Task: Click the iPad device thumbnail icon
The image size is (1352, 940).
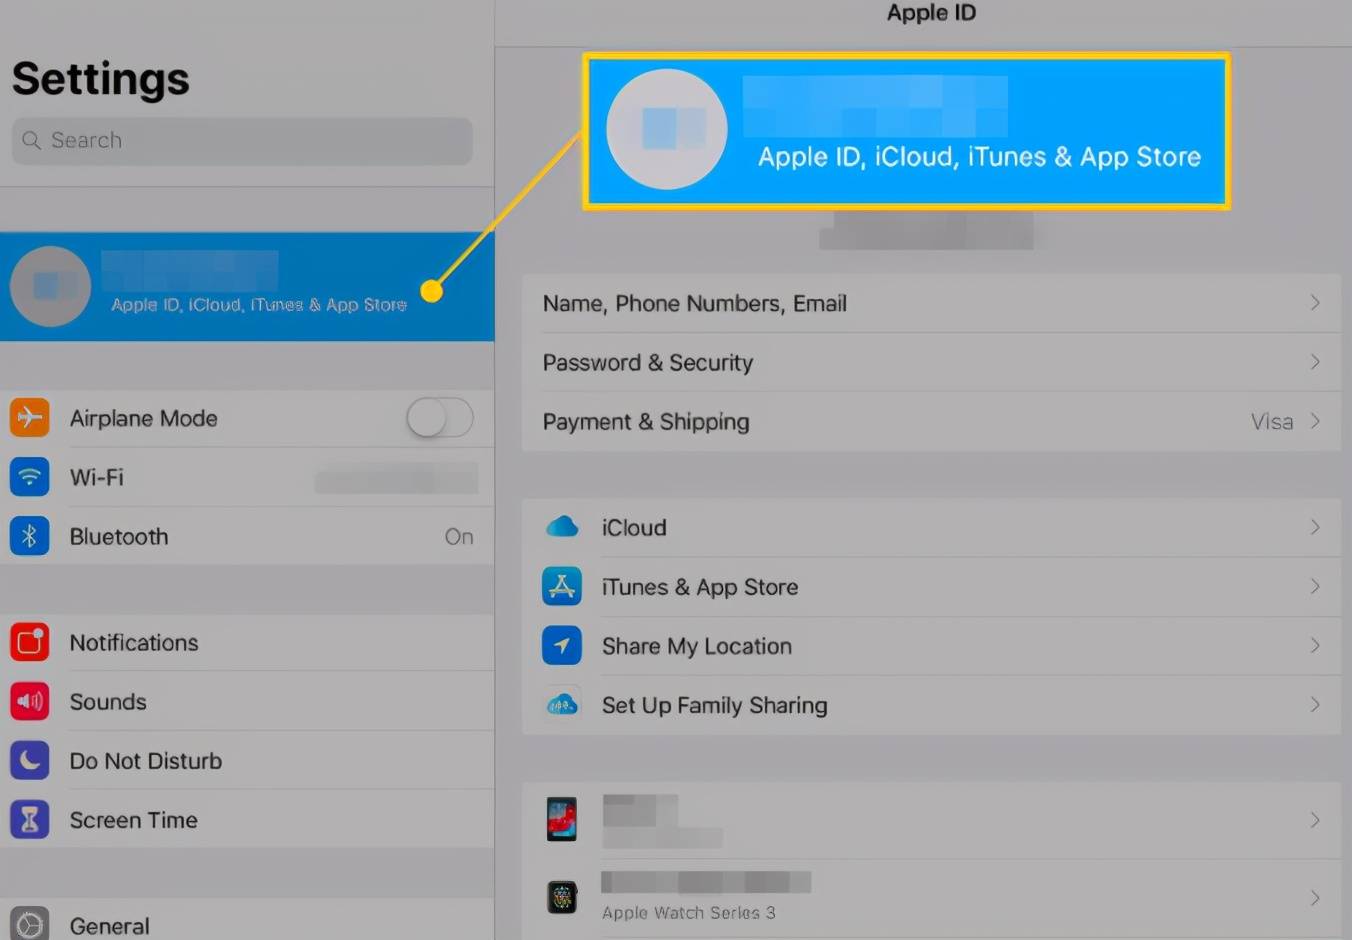Action: coord(562,819)
